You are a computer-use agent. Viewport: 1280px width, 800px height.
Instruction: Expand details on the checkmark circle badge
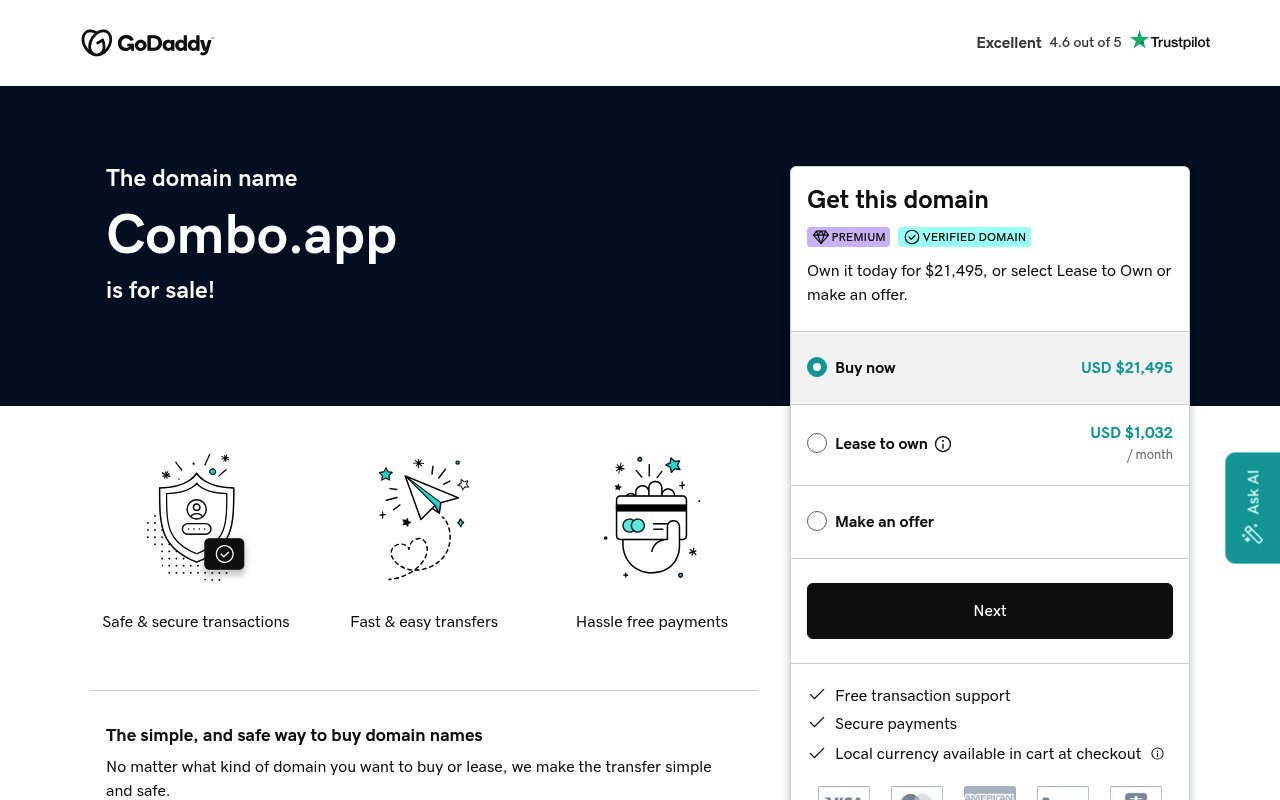pyautogui.click(x=224, y=553)
